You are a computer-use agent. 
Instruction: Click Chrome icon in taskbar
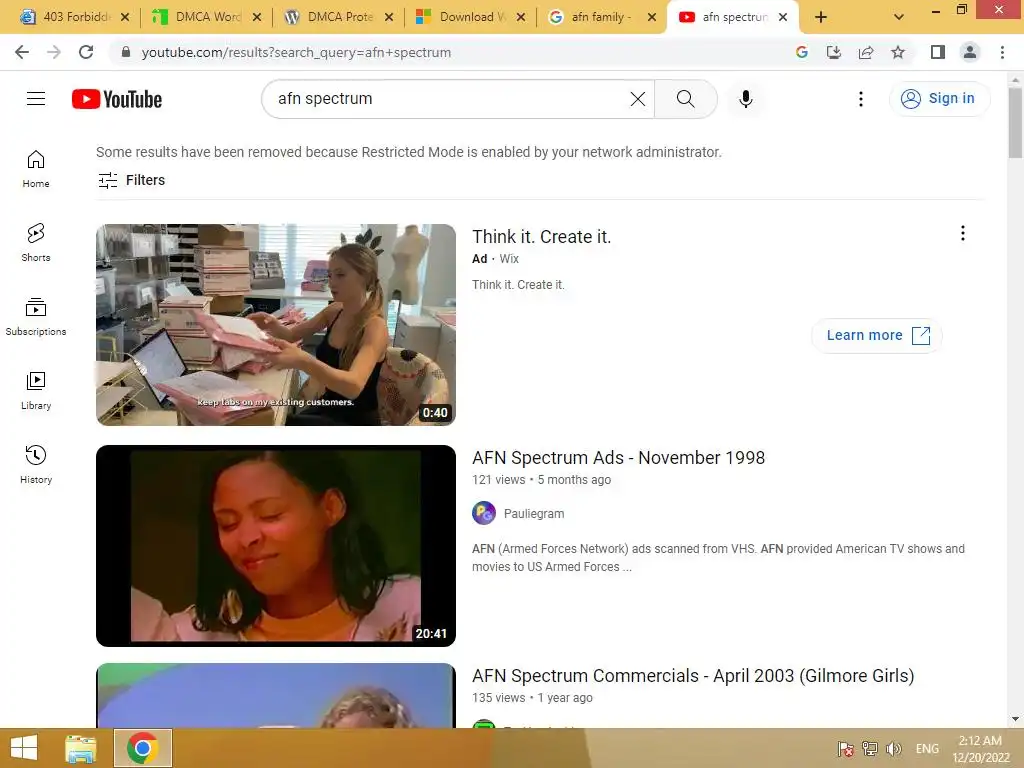pos(142,748)
